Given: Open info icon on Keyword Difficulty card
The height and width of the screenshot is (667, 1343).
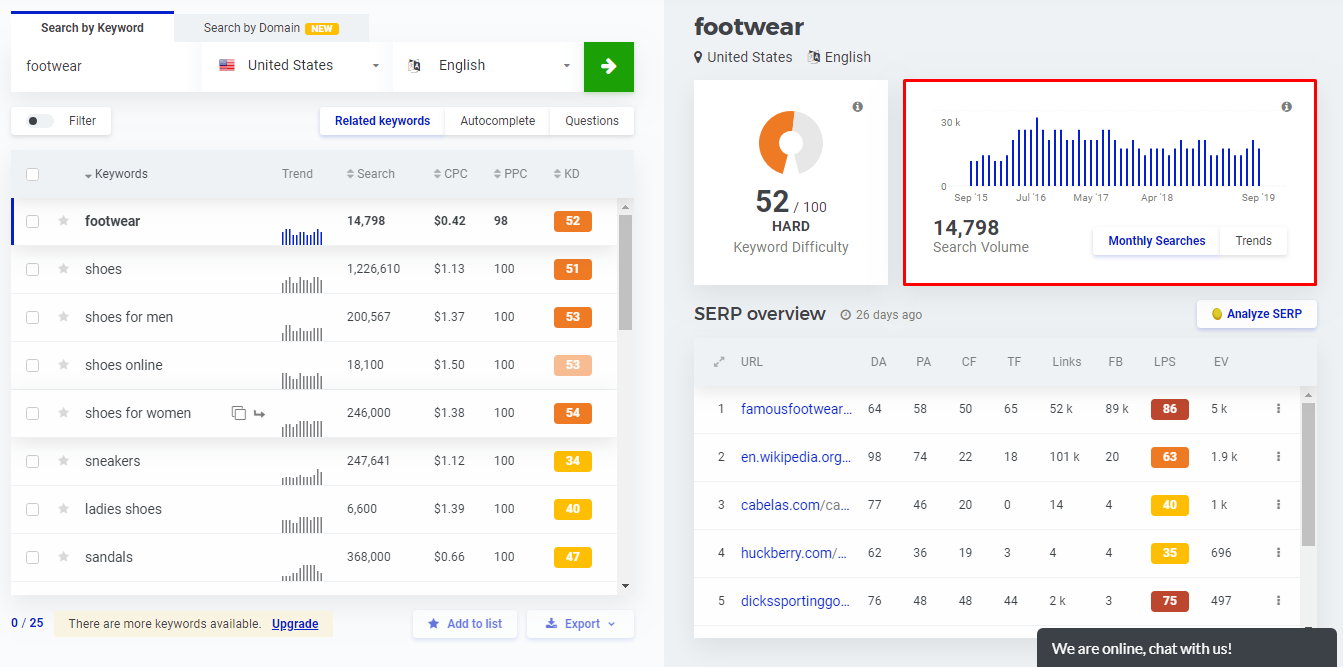Looking at the screenshot, I should click(x=858, y=107).
